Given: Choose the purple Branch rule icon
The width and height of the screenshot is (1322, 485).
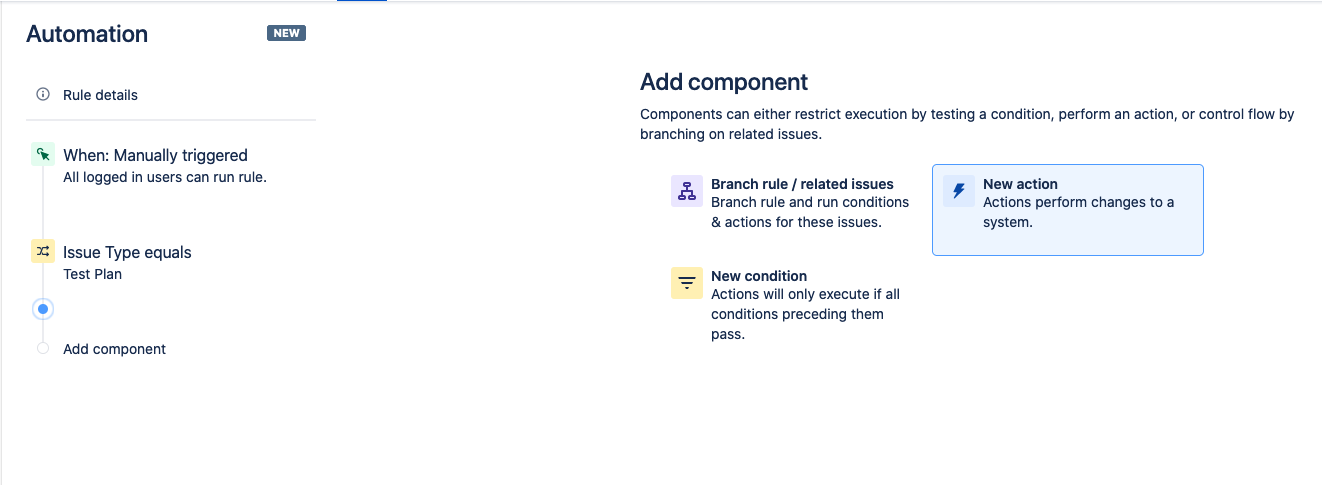Looking at the screenshot, I should click(x=687, y=191).
